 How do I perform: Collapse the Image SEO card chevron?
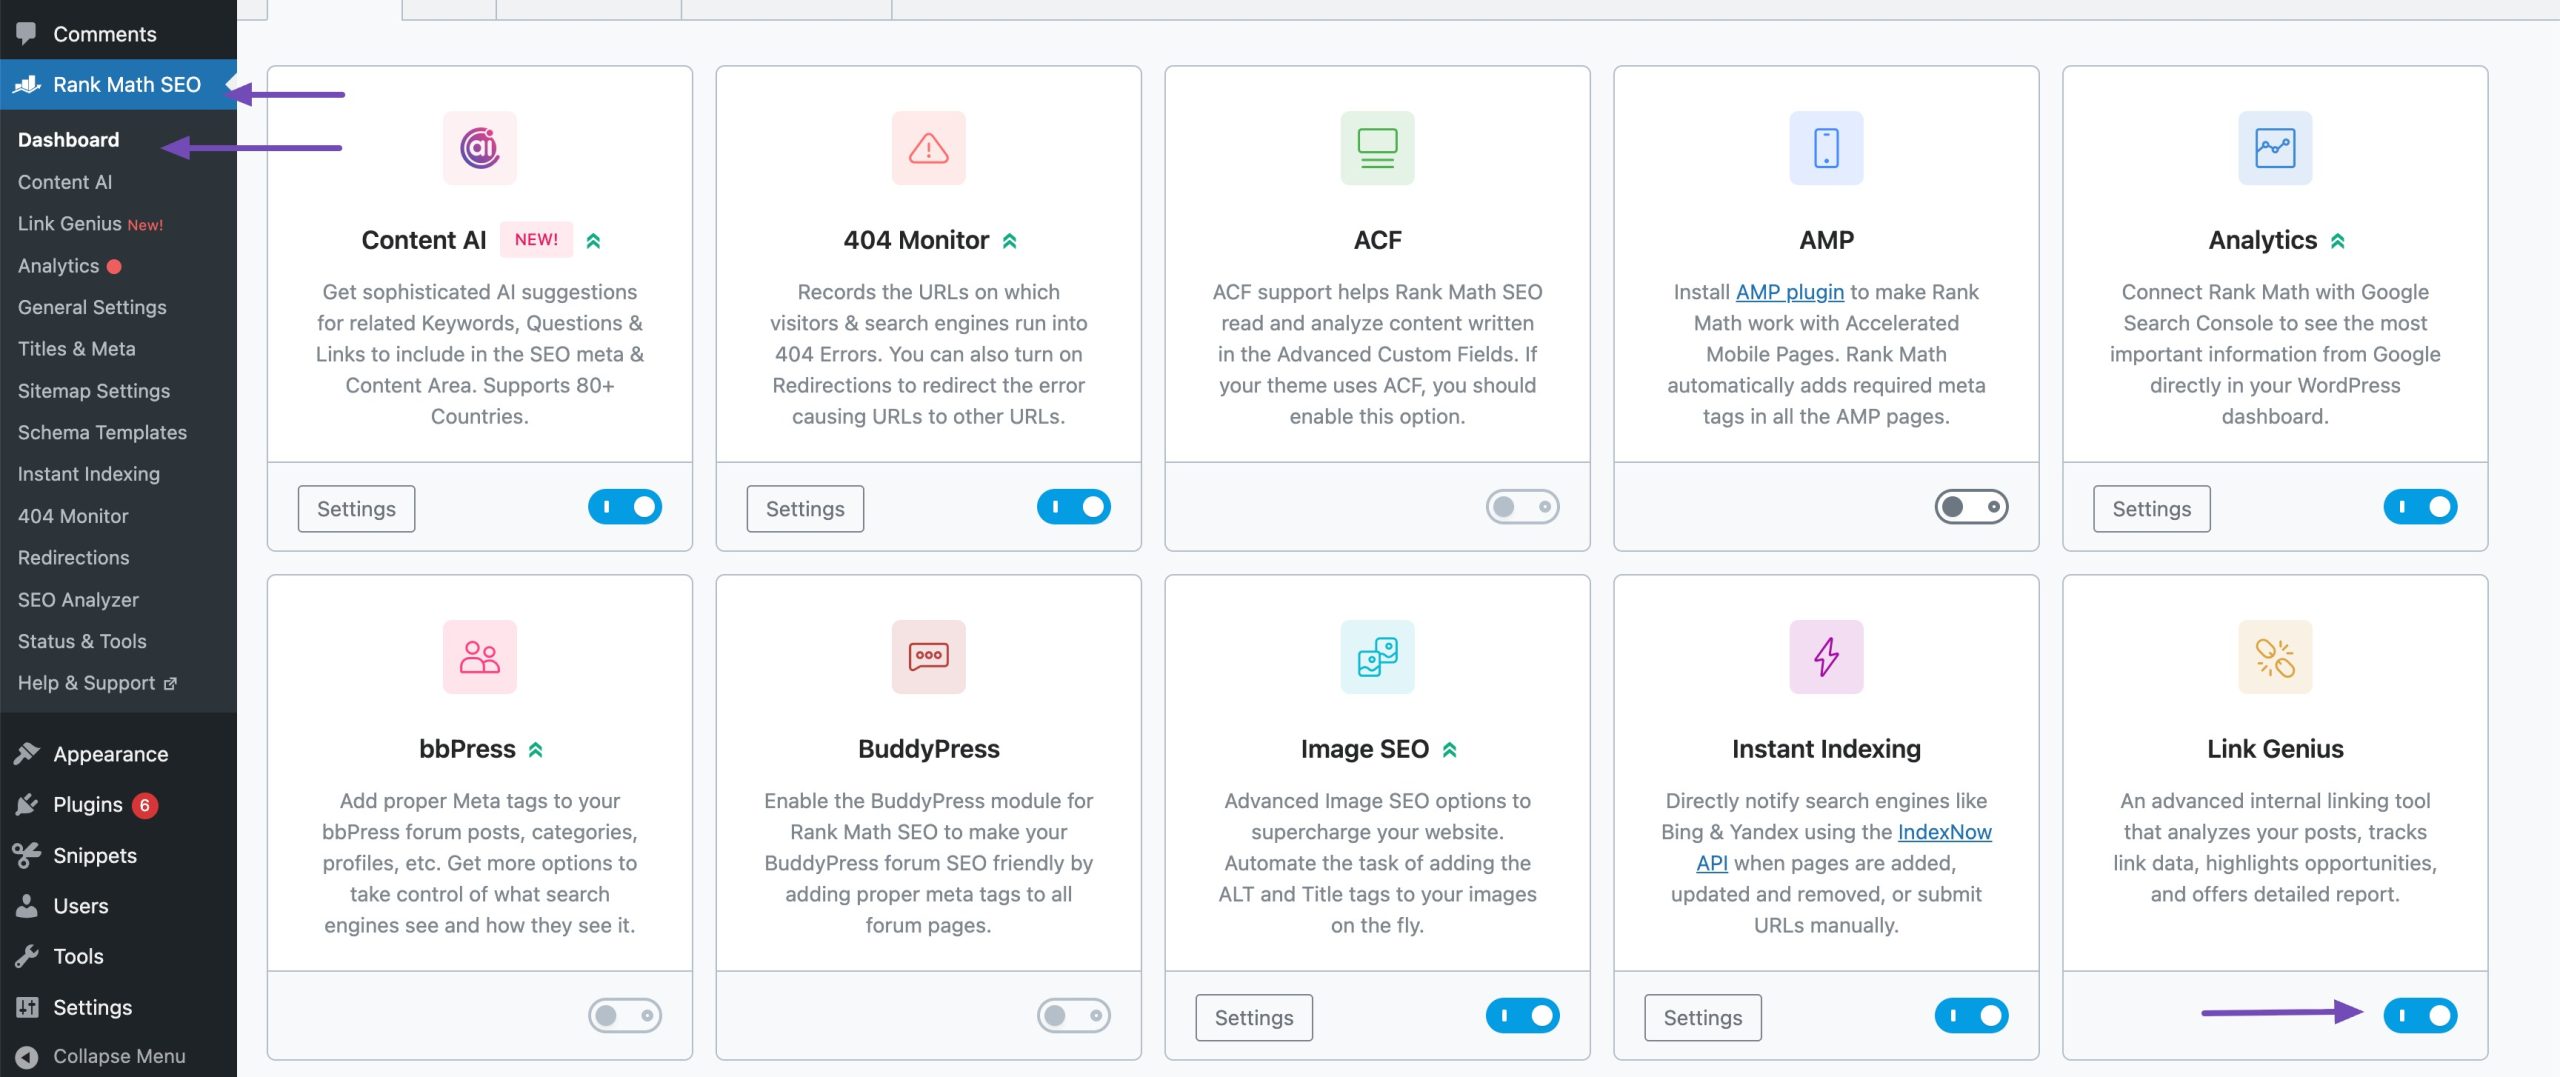(x=1450, y=748)
